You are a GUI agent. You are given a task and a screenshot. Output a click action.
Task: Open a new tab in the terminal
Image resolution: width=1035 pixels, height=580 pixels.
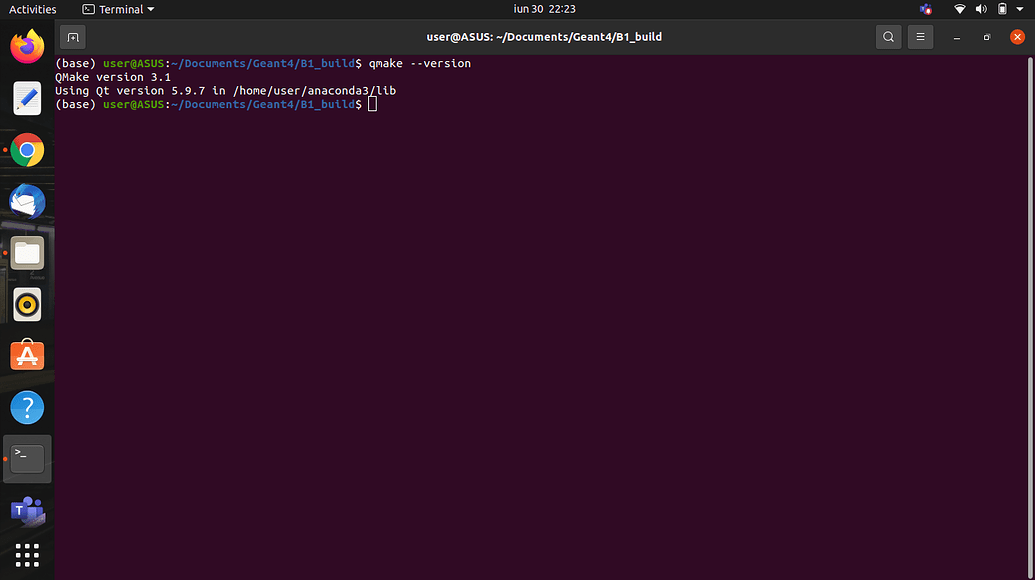click(72, 37)
